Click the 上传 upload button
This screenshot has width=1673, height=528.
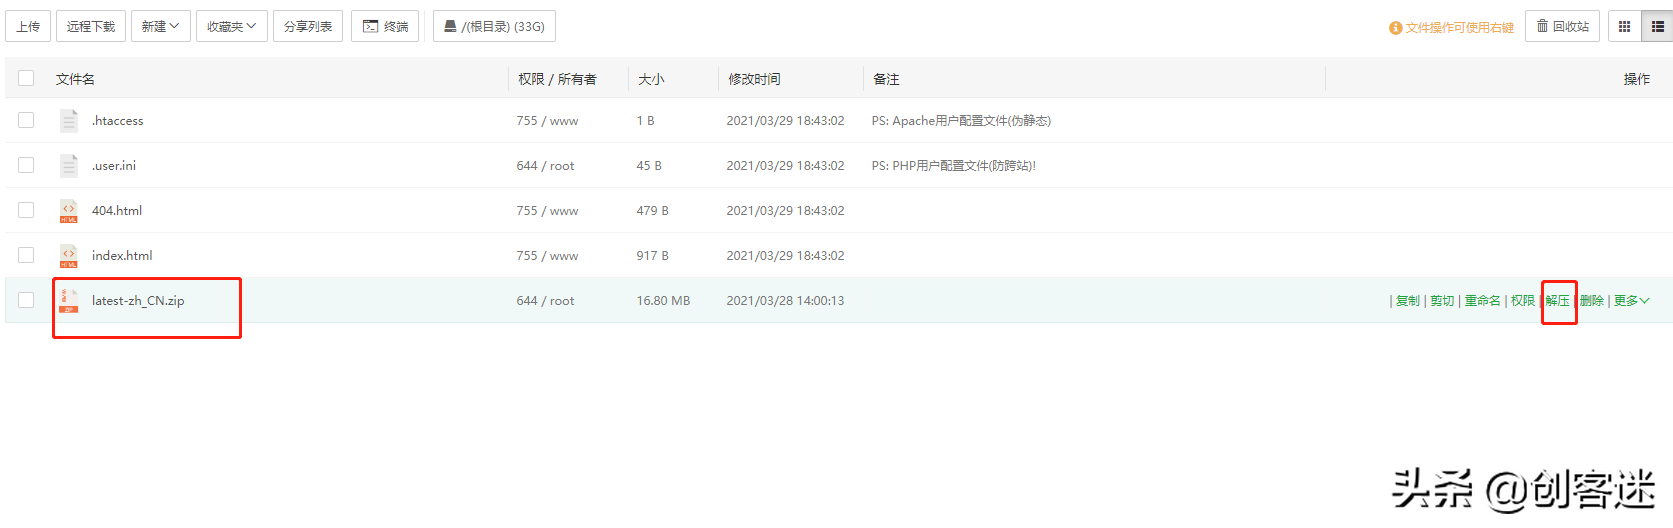28,27
